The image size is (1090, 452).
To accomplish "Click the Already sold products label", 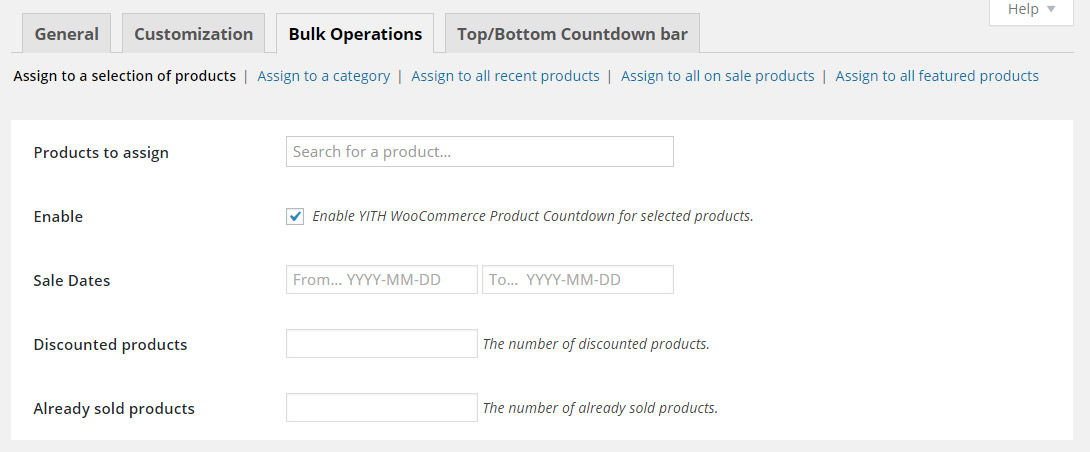I will pyautogui.click(x=114, y=409).
